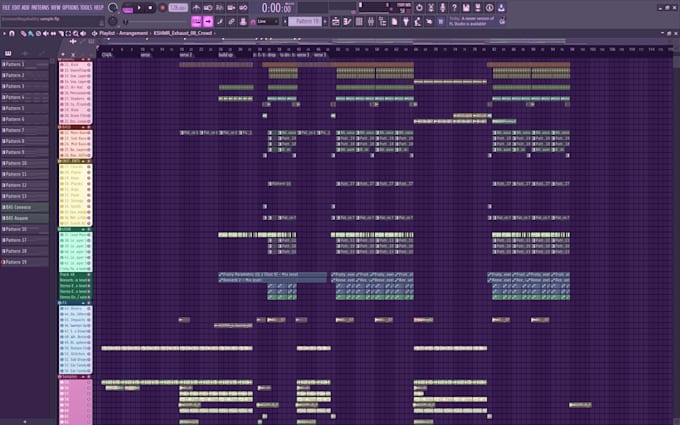Image resolution: width=680 pixels, height=425 pixels.
Task: Open the browser view
Action: pyautogui.click(x=382, y=21)
